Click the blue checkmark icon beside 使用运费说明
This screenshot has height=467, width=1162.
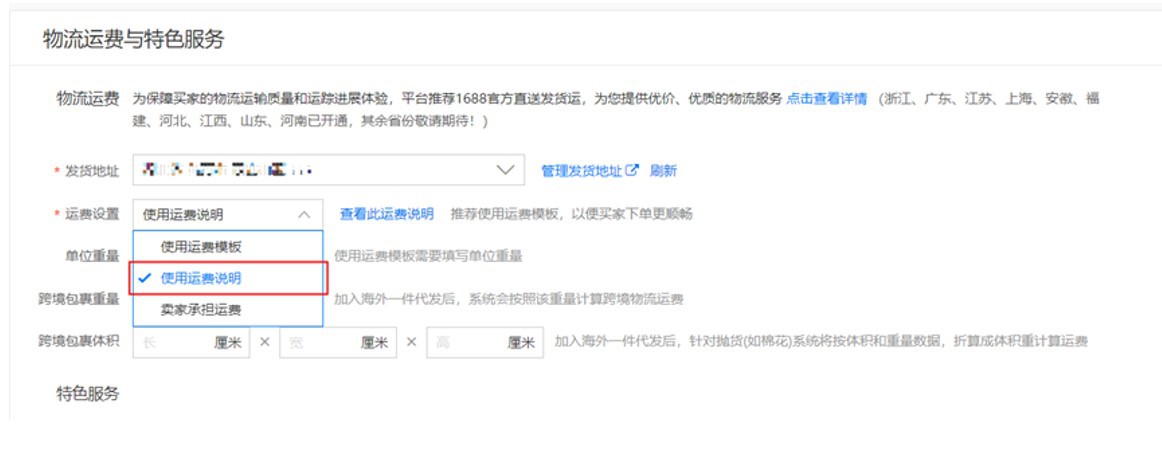(x=146, y=278)
